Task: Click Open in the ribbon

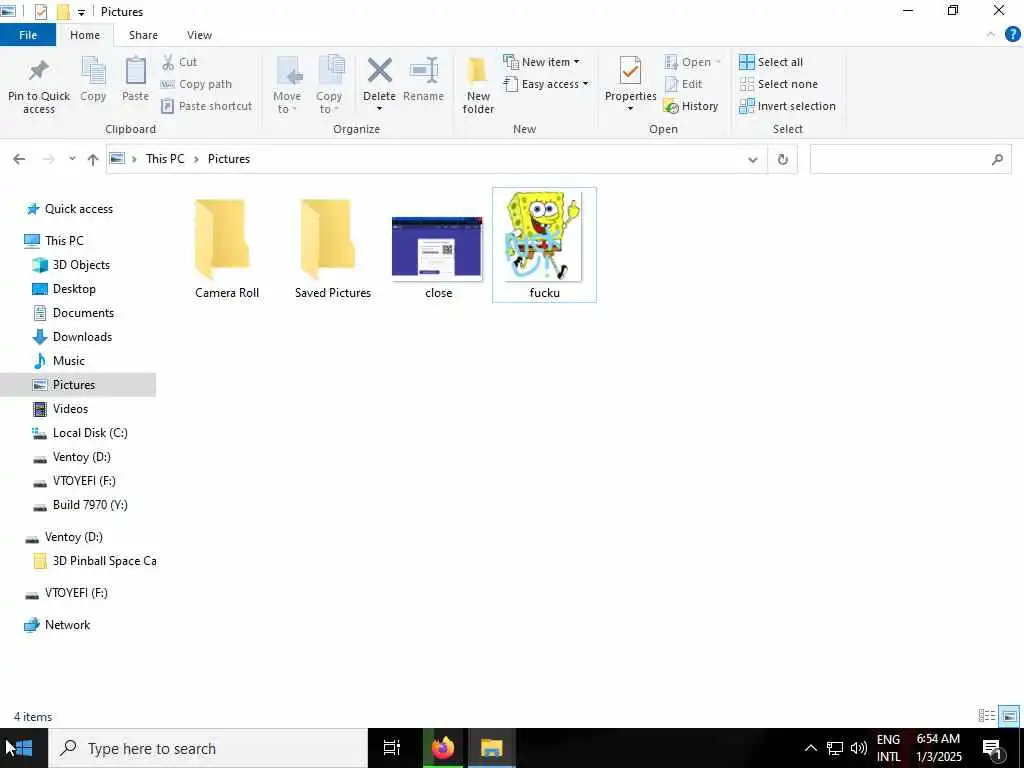Action: (692, 62)
